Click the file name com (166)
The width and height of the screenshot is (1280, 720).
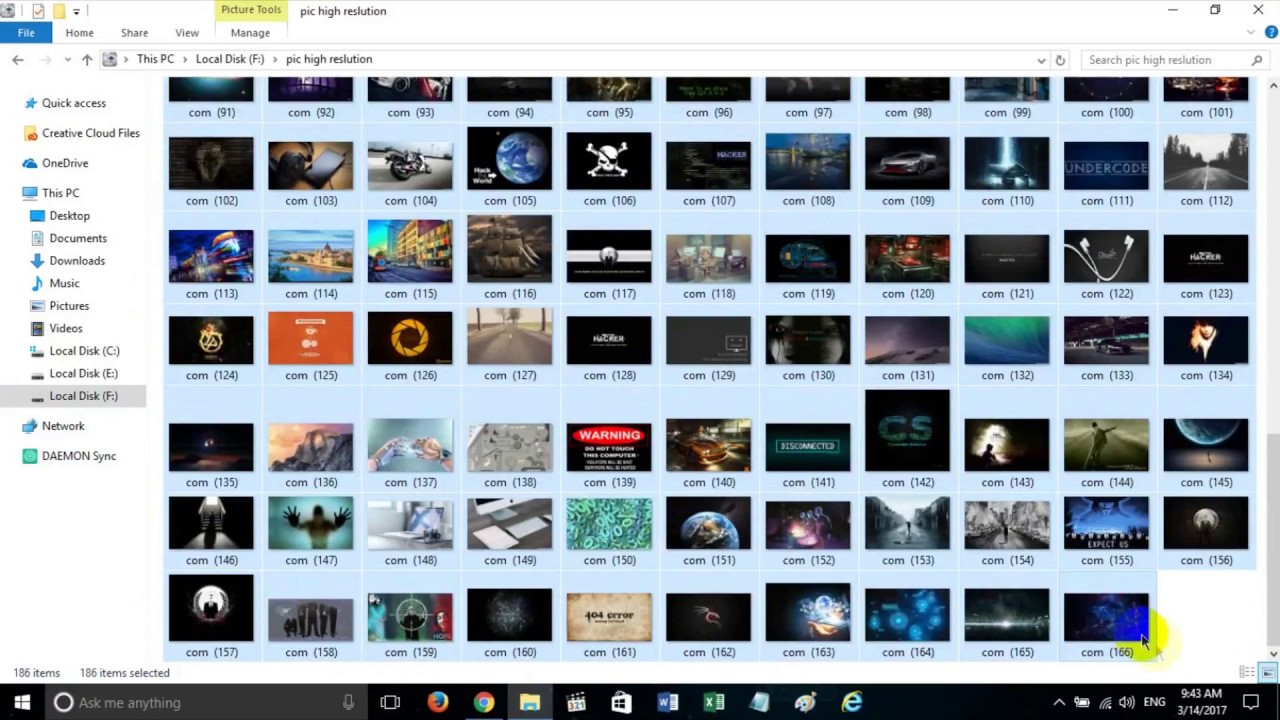tap(1107, 652)
